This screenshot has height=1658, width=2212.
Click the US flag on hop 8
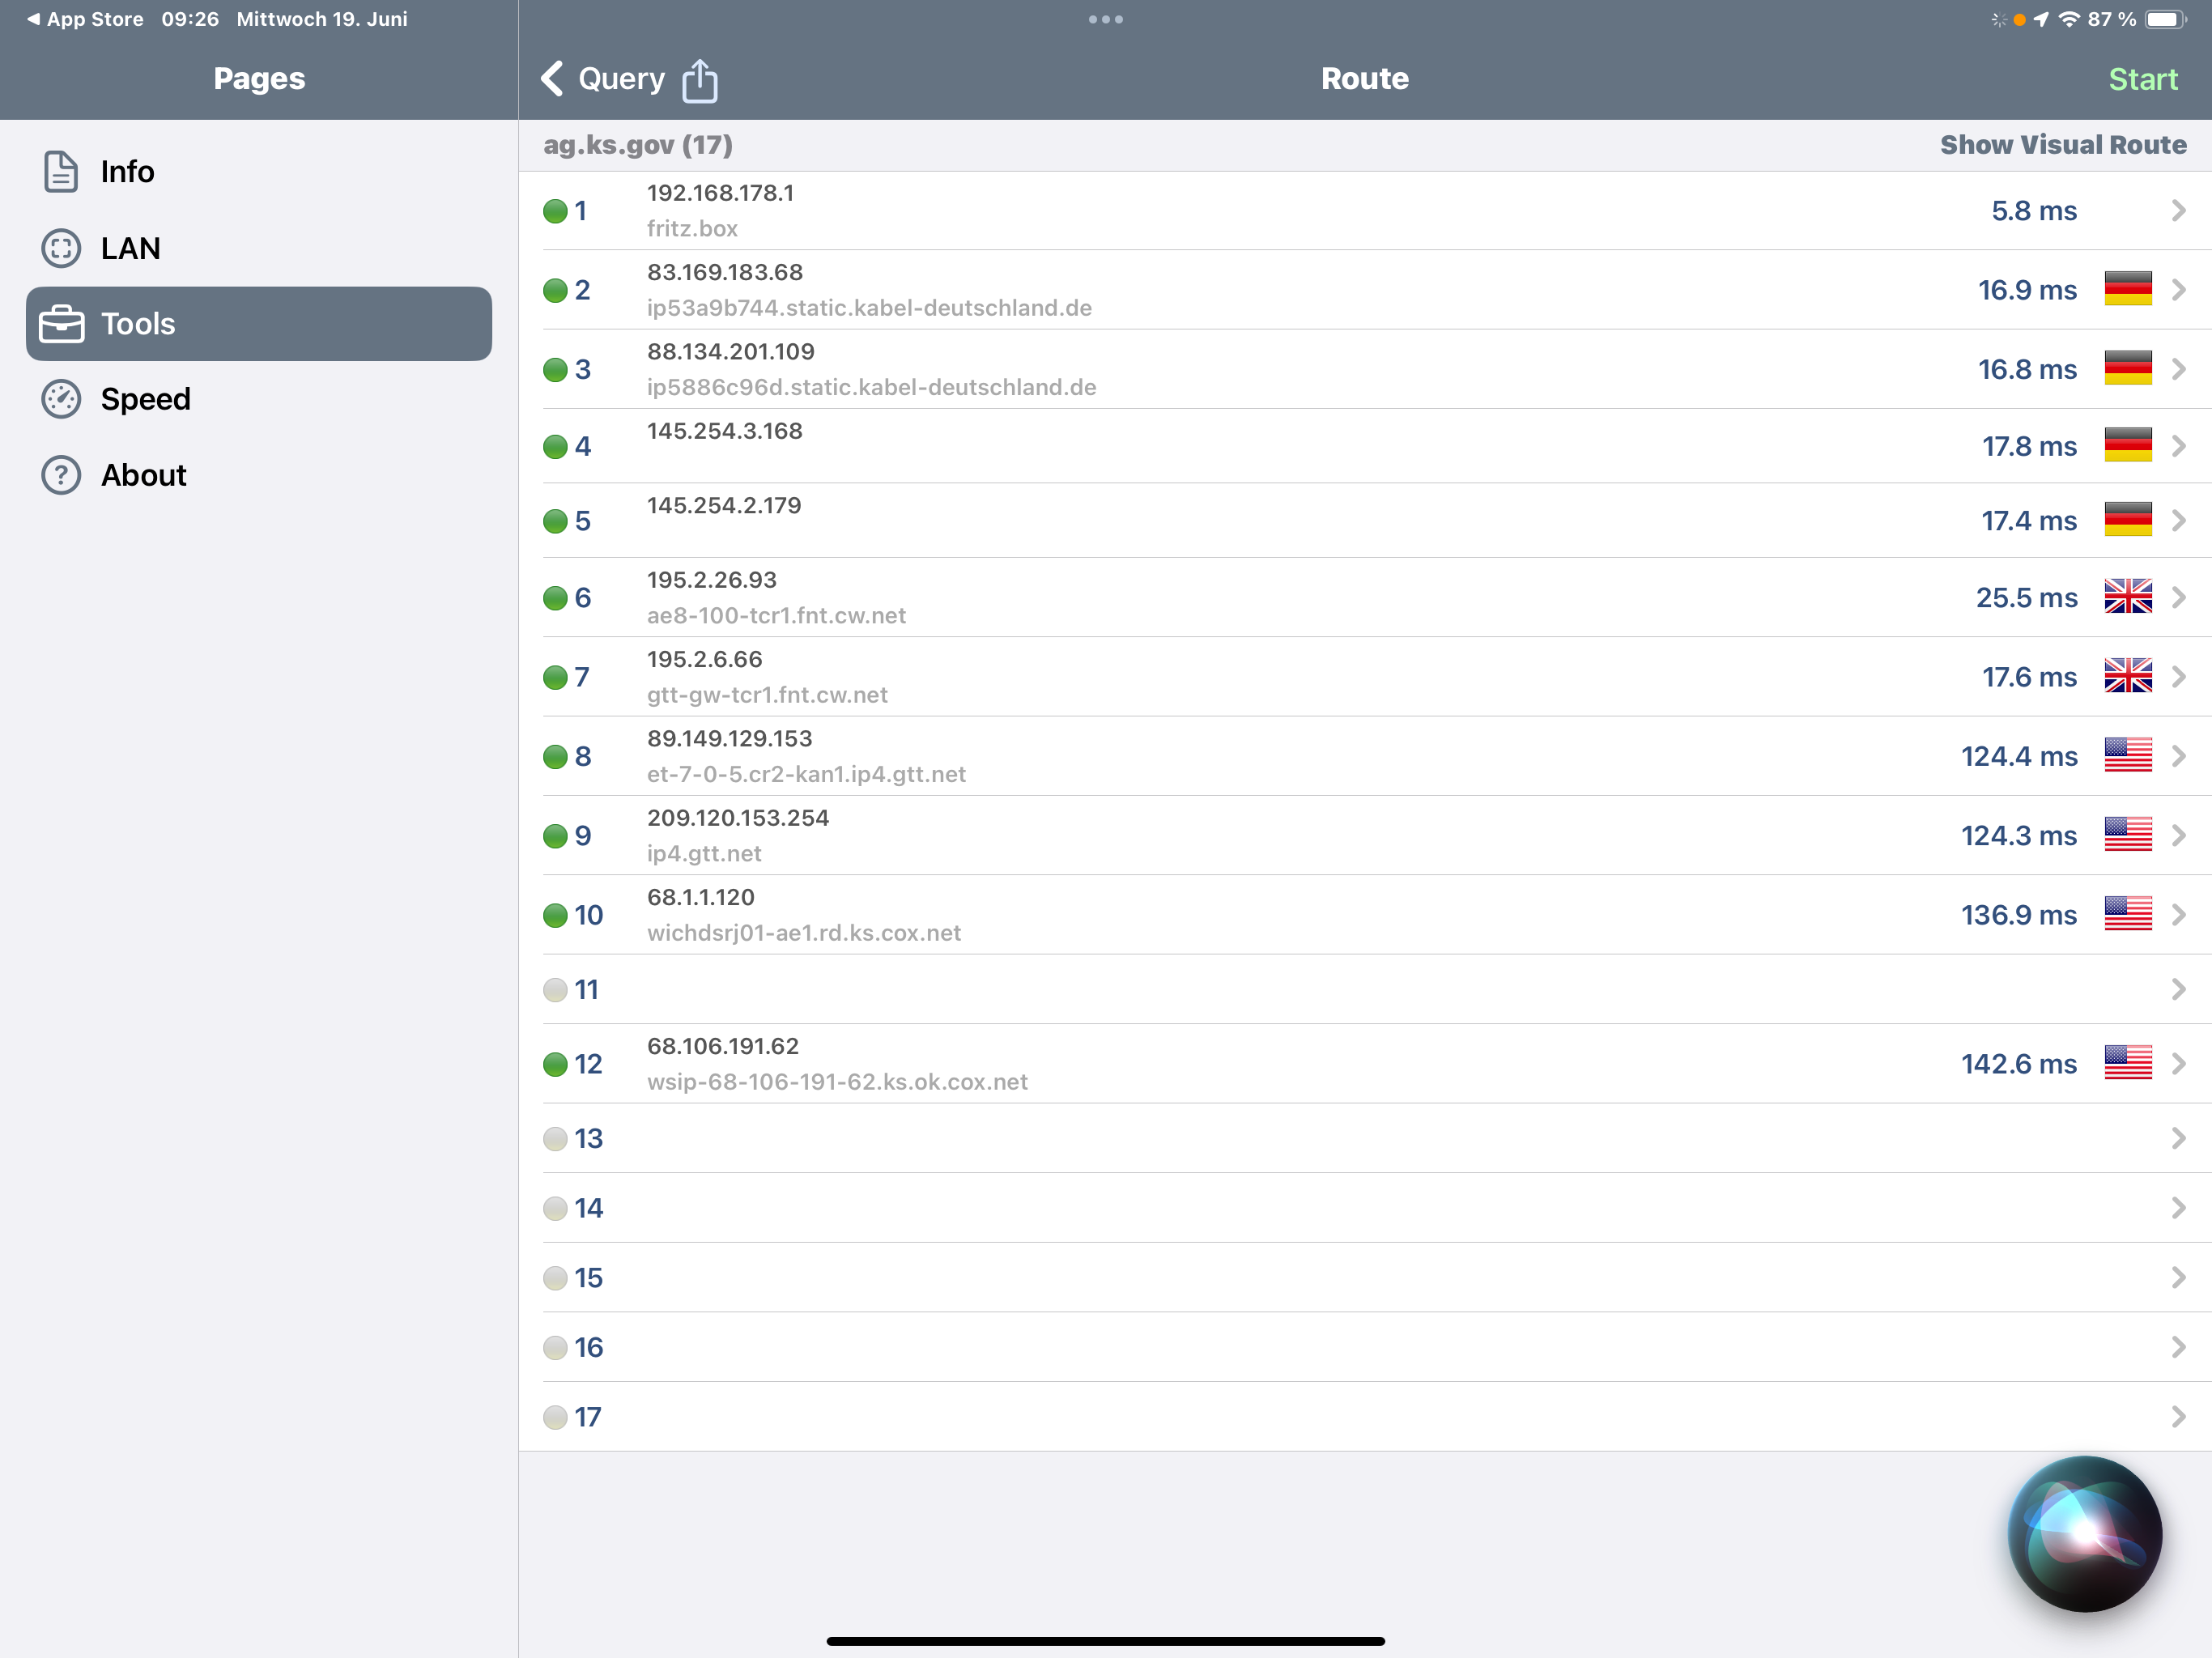(x=2127, y=756)
